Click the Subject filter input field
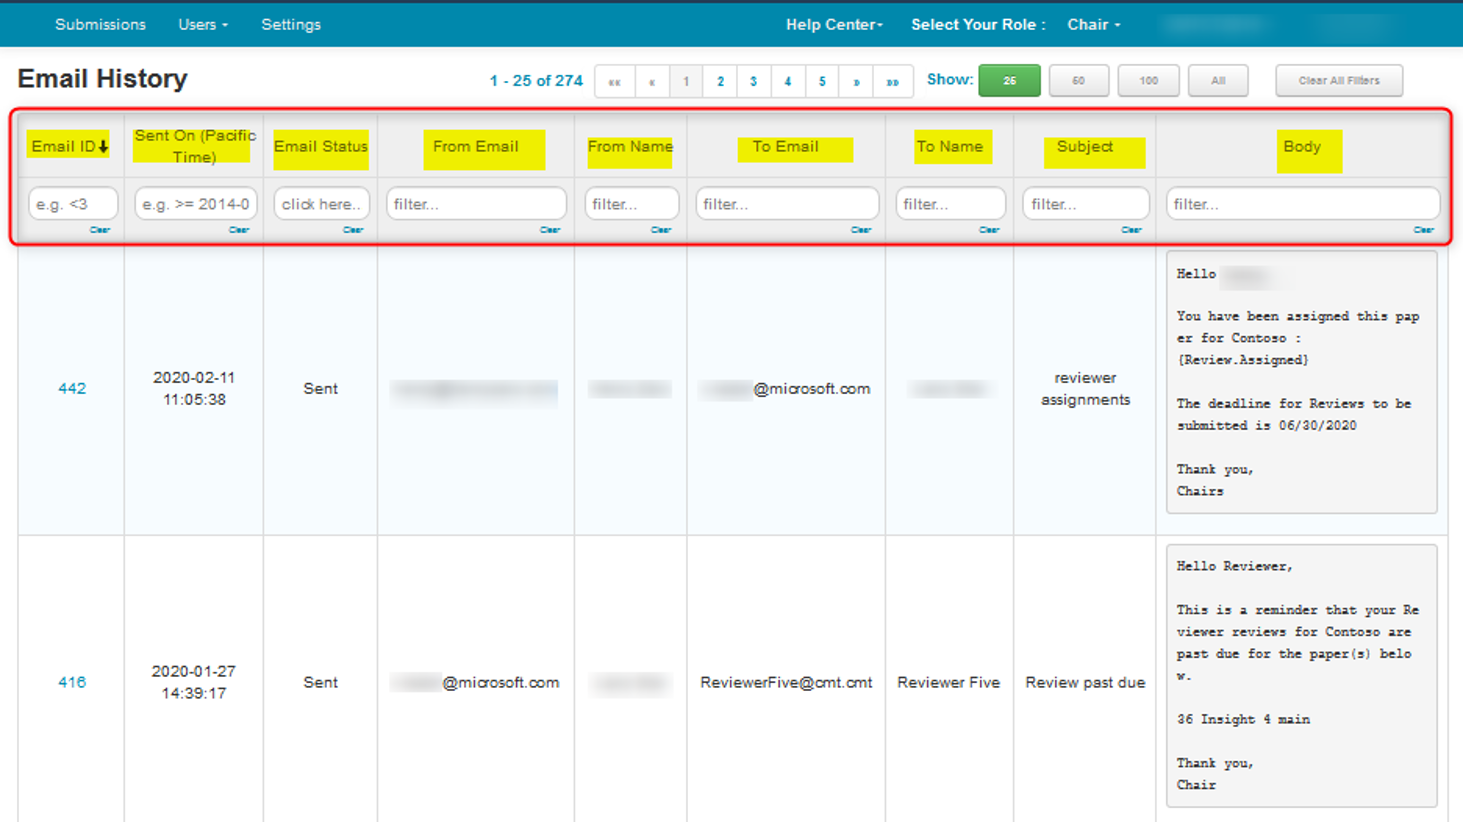The image size is (1463, 822). (x=1085, y=204)
